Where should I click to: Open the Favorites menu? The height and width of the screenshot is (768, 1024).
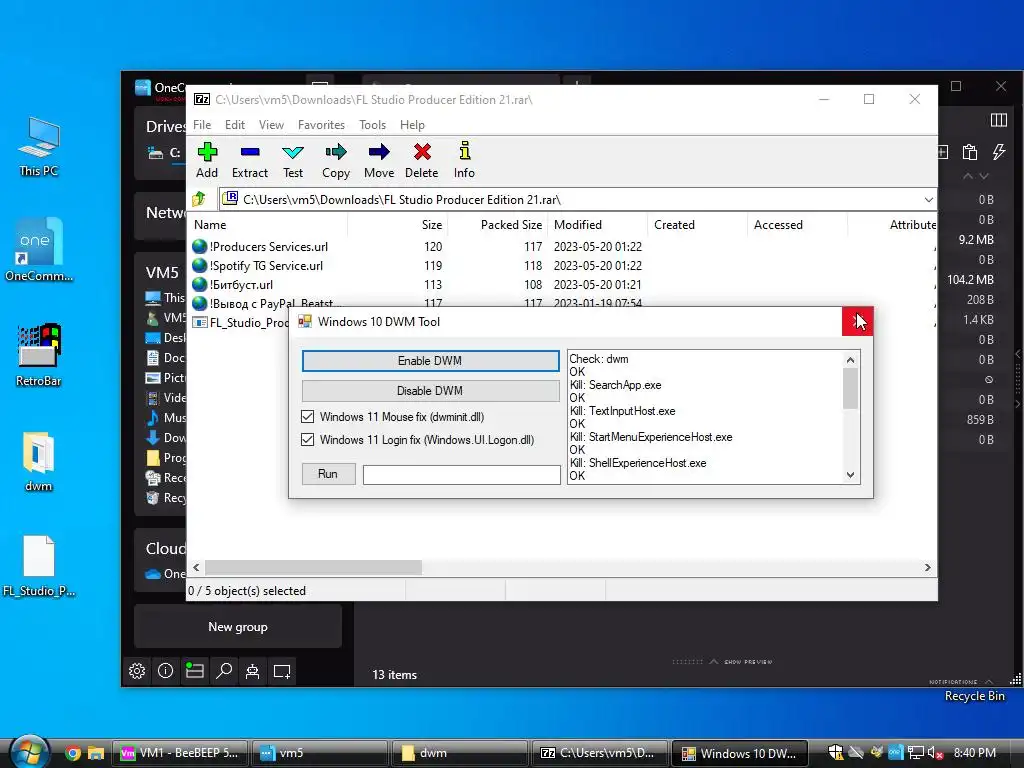(321, 125)
